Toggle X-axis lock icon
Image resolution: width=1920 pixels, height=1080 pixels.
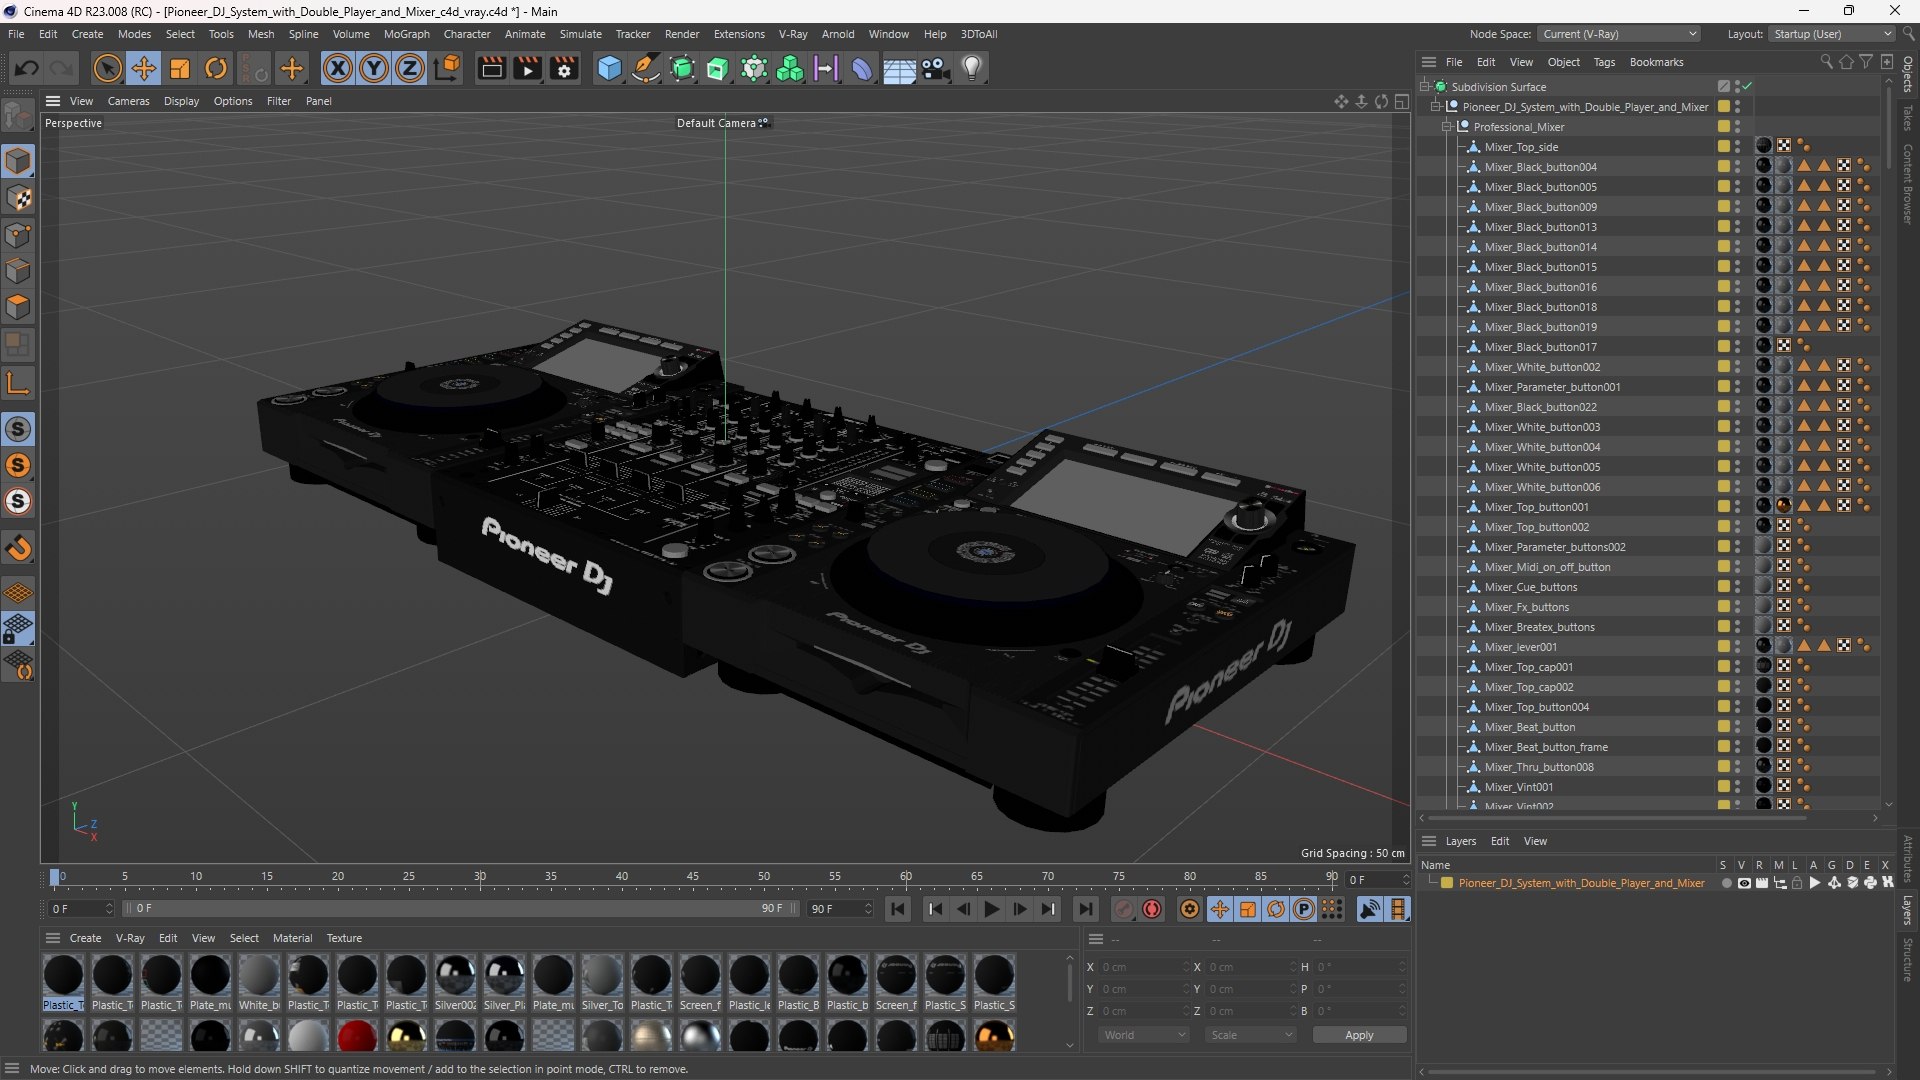tap(338, 68)
